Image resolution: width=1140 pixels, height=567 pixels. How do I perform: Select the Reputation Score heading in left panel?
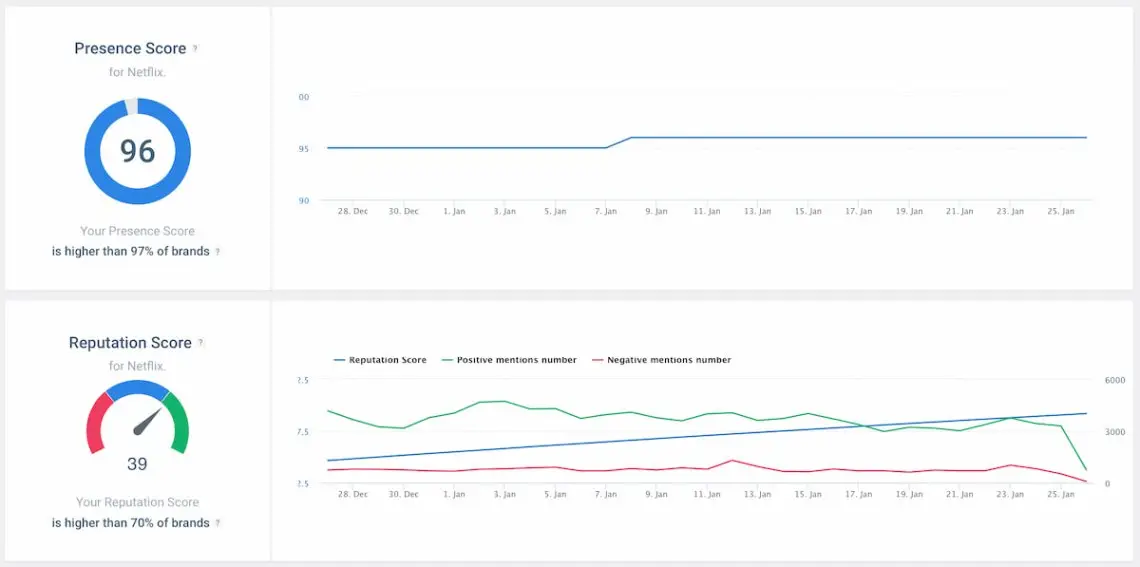[130, 342]
